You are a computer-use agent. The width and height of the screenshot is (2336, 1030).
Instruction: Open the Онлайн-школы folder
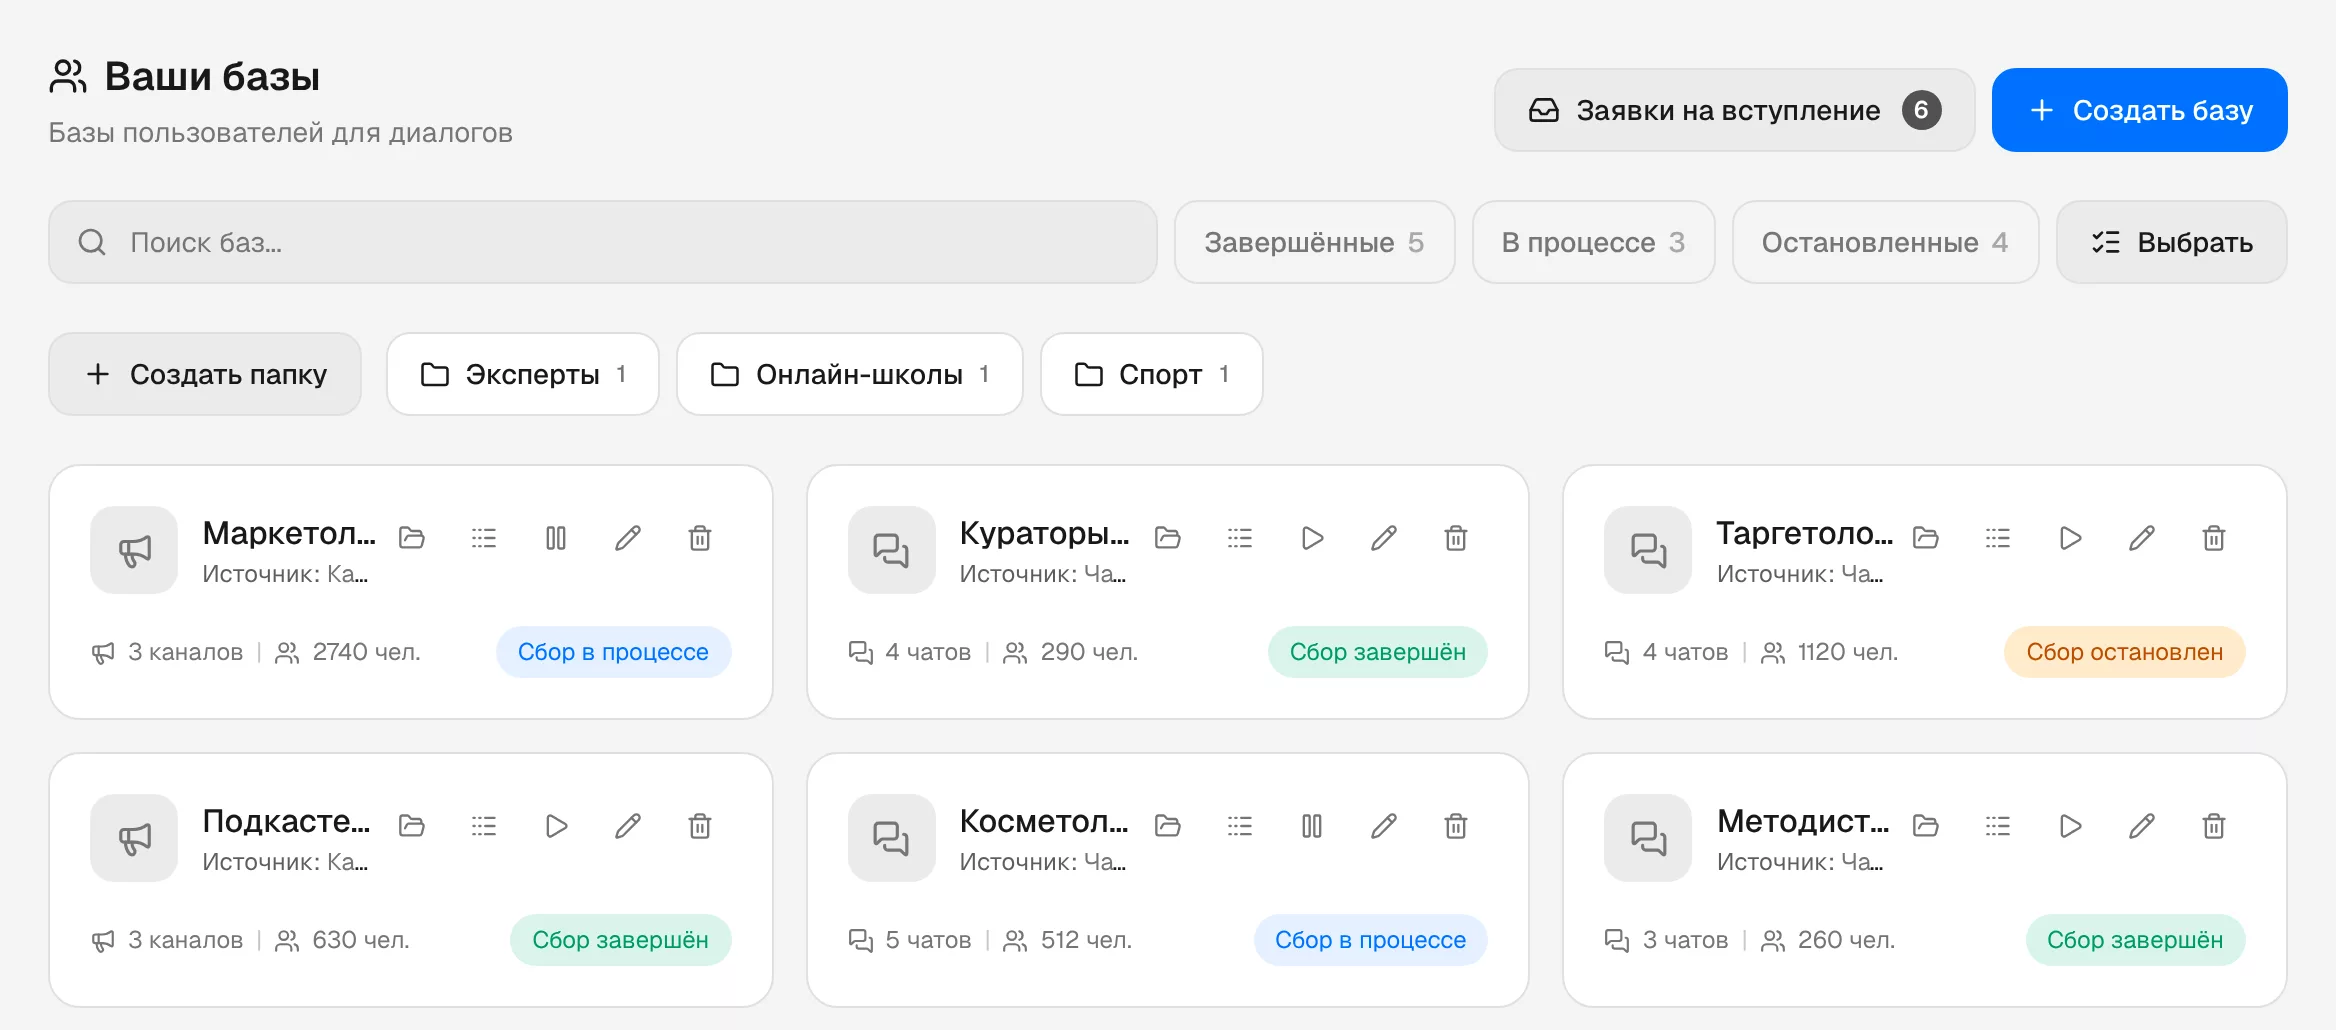click(850, 374)
